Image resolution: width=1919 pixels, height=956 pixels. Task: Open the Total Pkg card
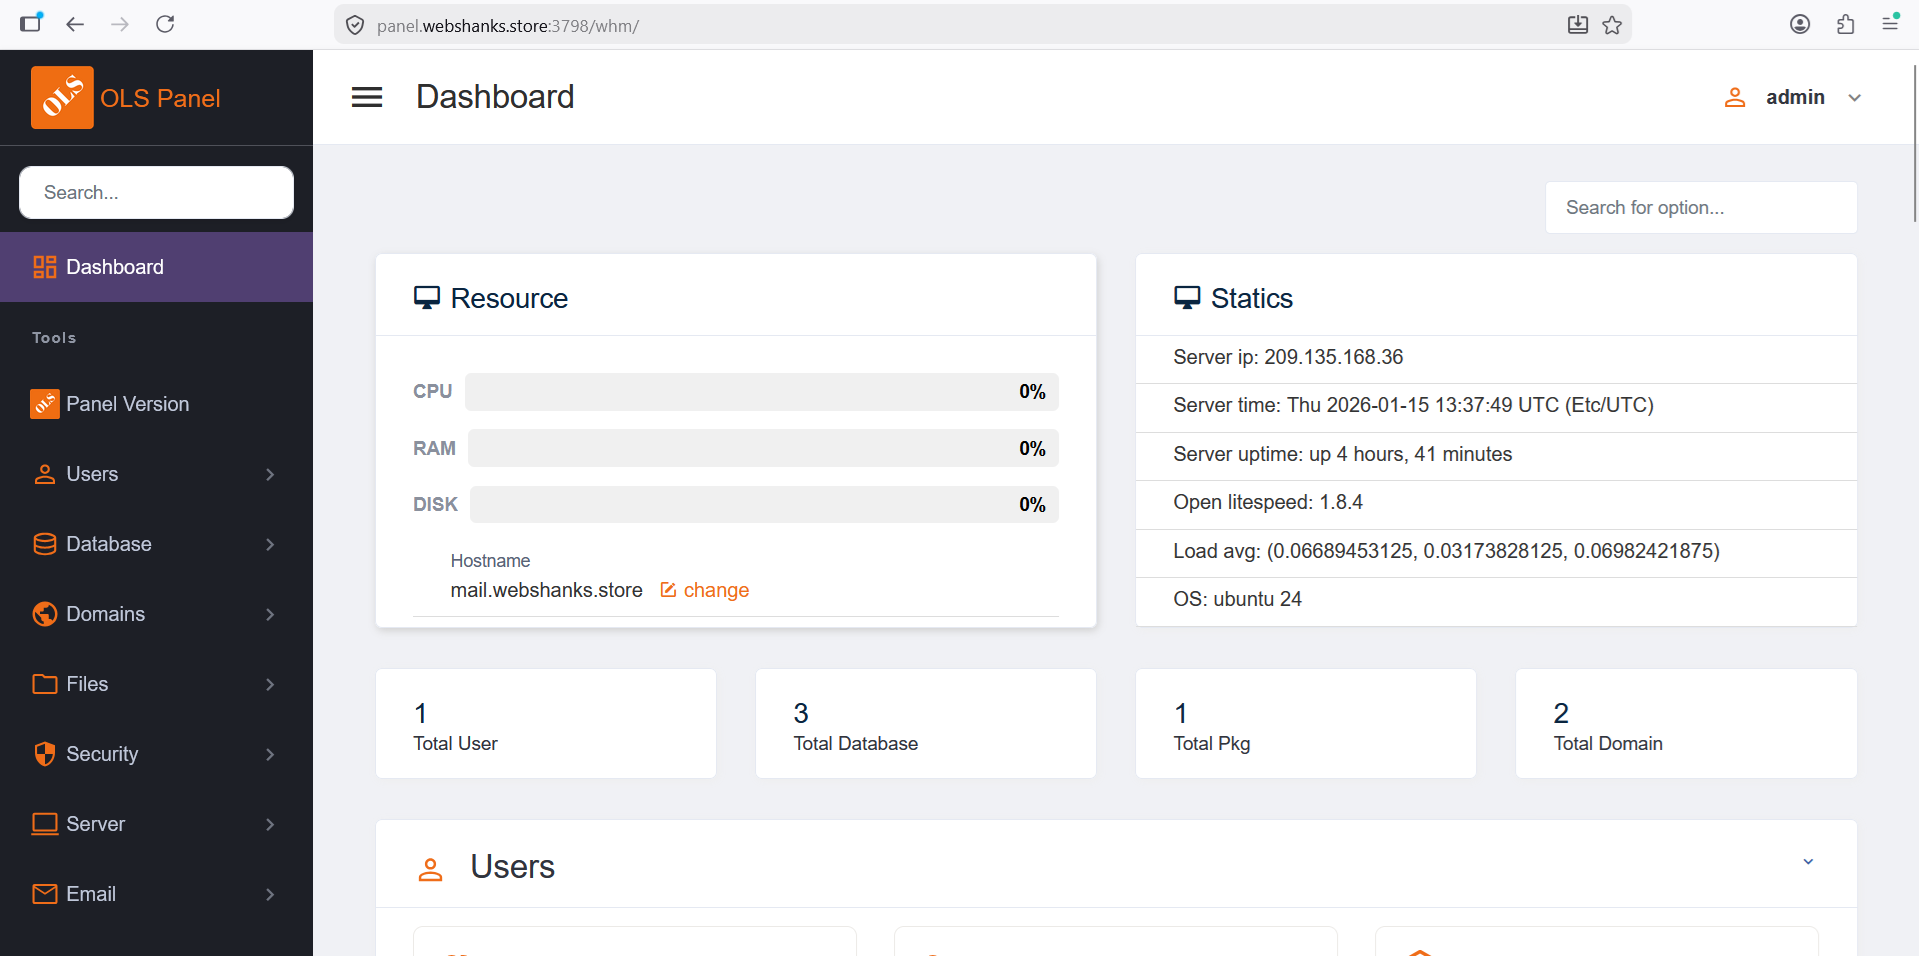pyautogui.click(x=1306, y=724)
